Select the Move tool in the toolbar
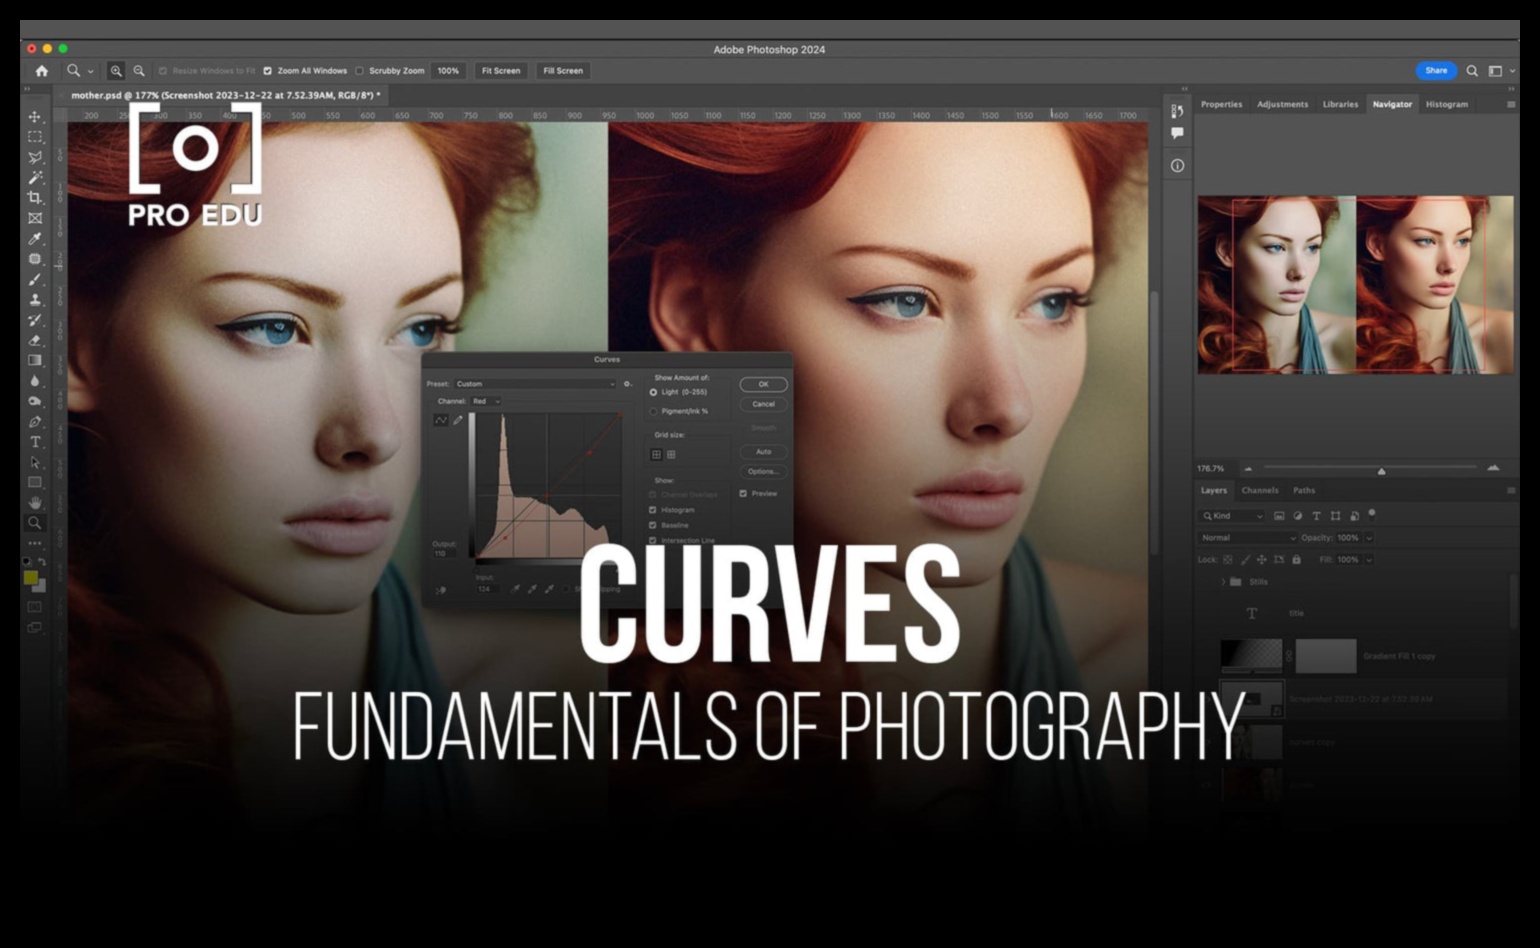Viewport: 1540px width, 948px height. click(35, 117)
